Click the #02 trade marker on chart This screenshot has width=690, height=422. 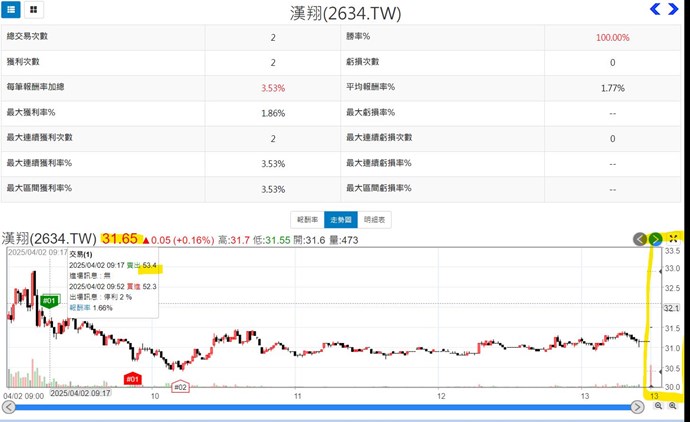point(180,387)
